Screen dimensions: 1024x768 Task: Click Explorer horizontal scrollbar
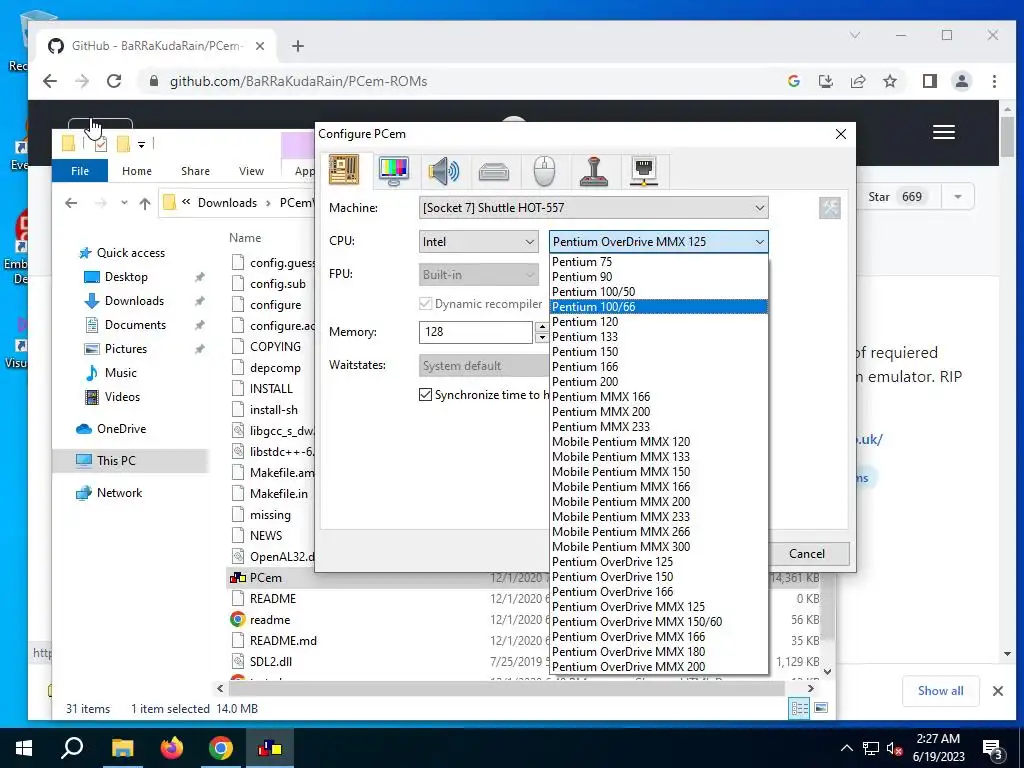pyautogui.click(x=506, y=688)
